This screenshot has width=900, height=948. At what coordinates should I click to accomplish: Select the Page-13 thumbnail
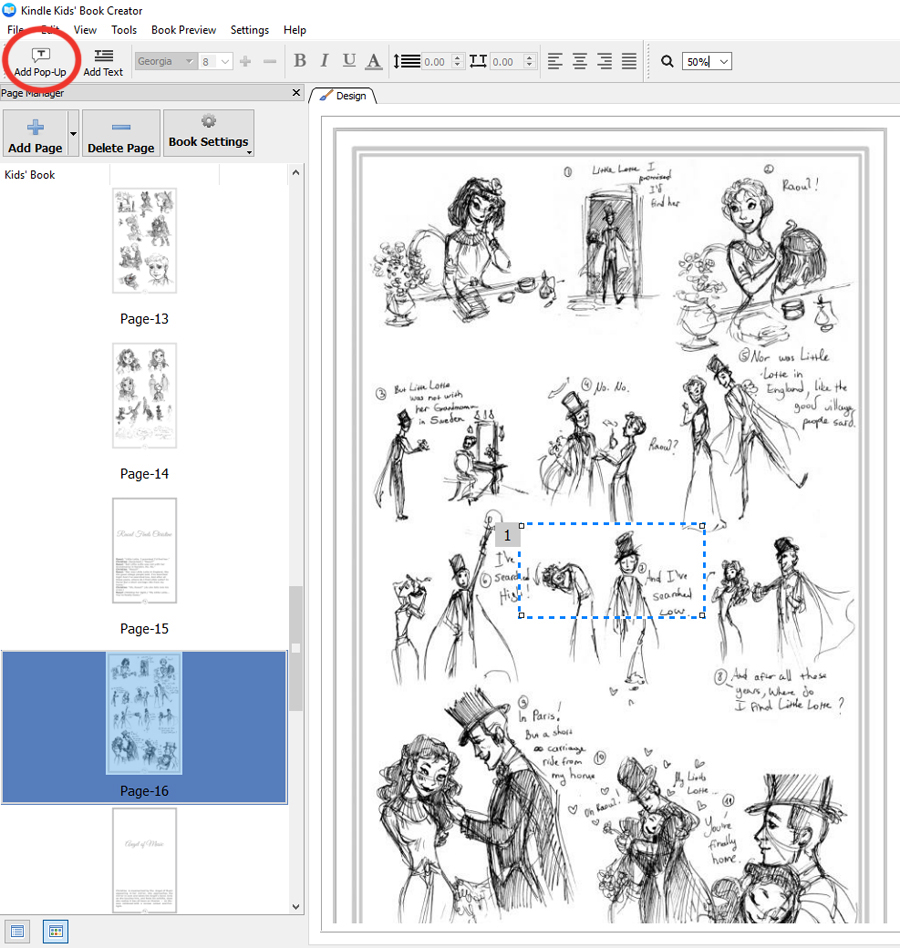[144, 241]
